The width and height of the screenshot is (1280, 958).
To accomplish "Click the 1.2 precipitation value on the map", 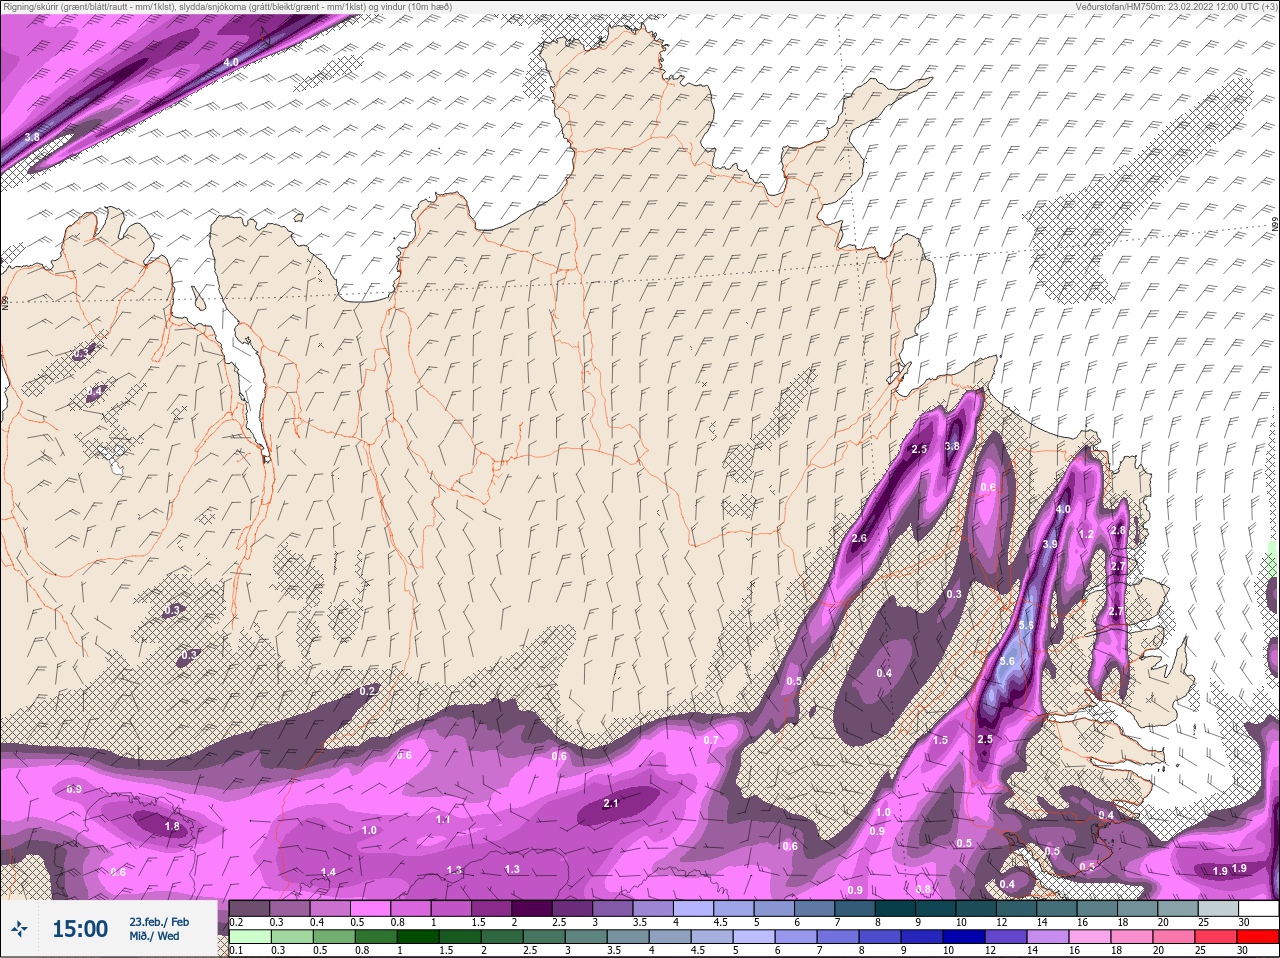I will pyautogui.click(x=1086, y=534).
